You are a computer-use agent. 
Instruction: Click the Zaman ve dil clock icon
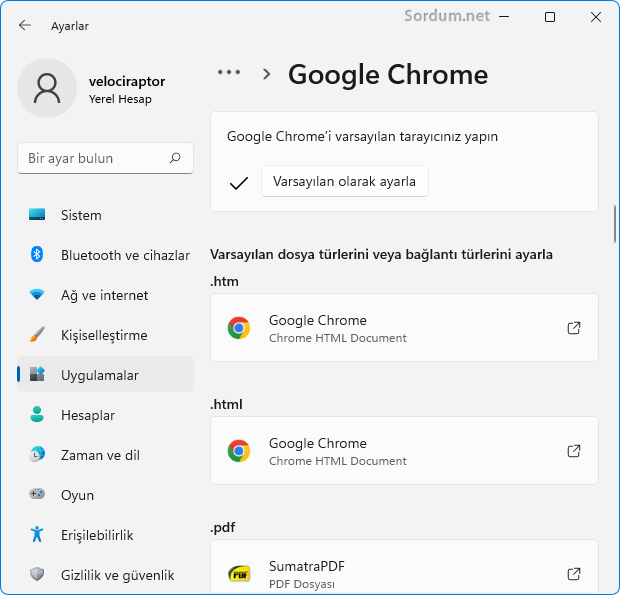pos(37,454)
